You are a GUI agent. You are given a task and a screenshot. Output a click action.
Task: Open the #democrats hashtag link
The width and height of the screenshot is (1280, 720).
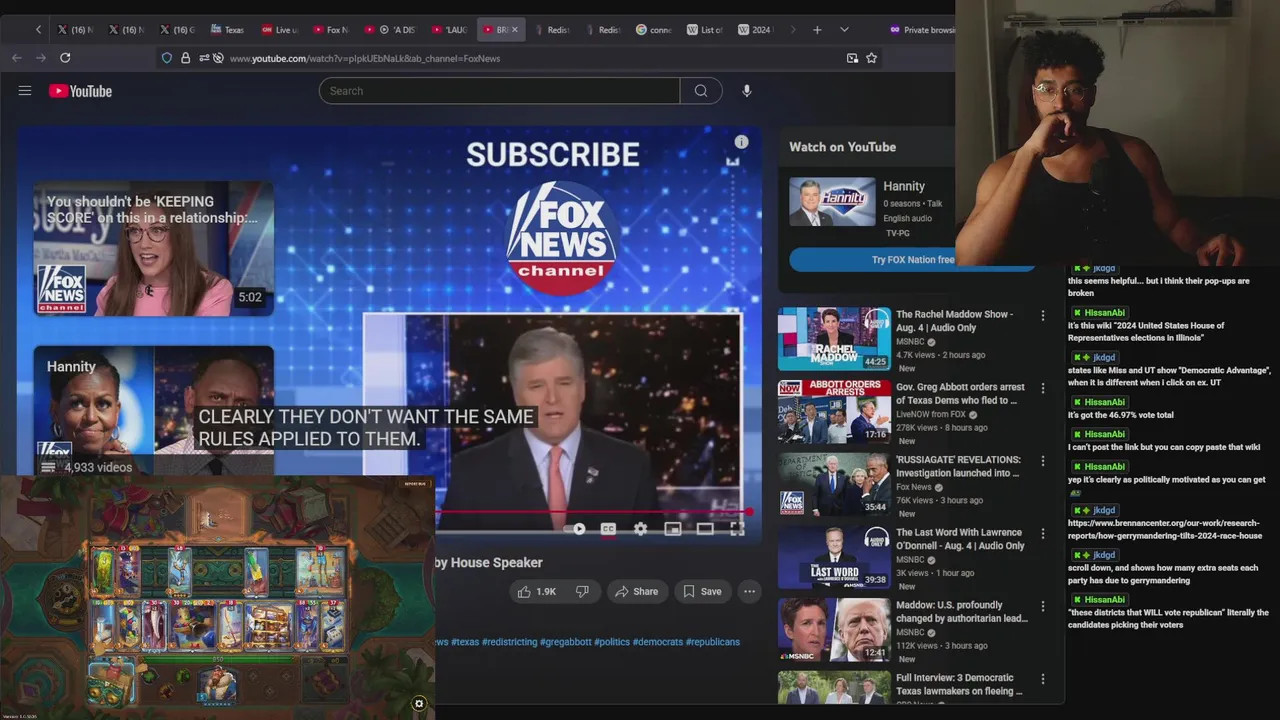[657, 642]
